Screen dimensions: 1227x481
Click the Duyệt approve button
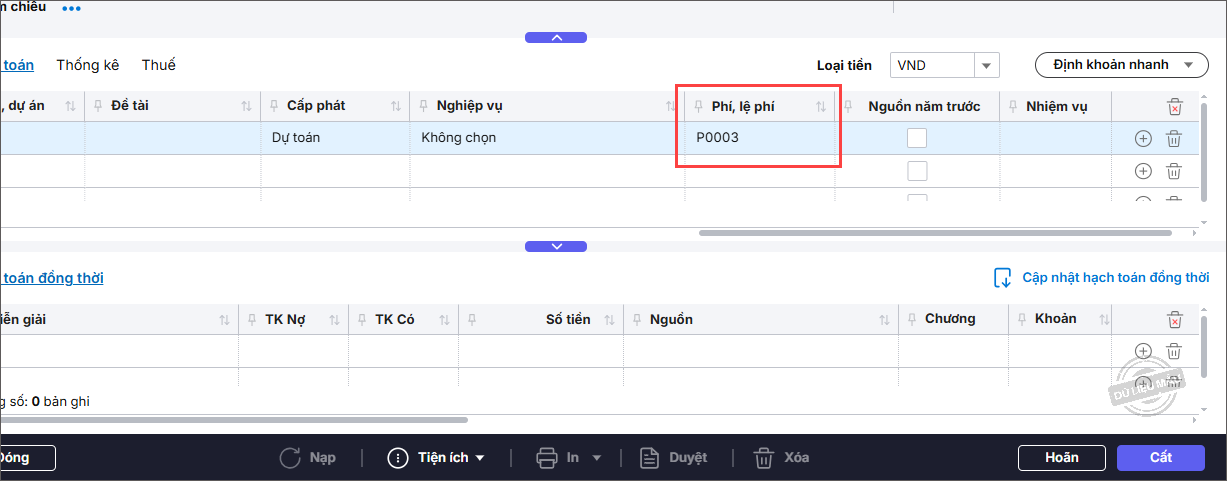tap(673, 457)
